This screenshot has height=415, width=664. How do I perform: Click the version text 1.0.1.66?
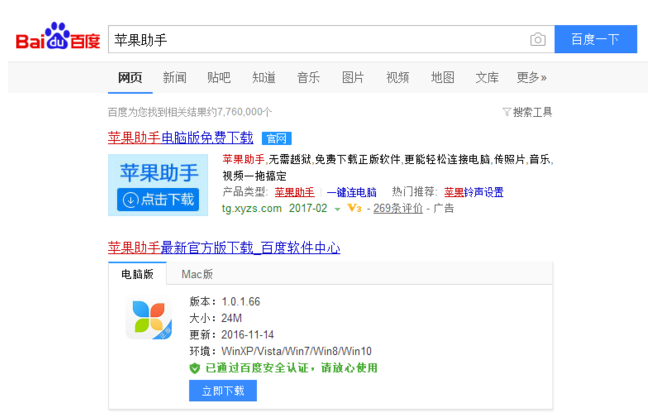point(241,302)
